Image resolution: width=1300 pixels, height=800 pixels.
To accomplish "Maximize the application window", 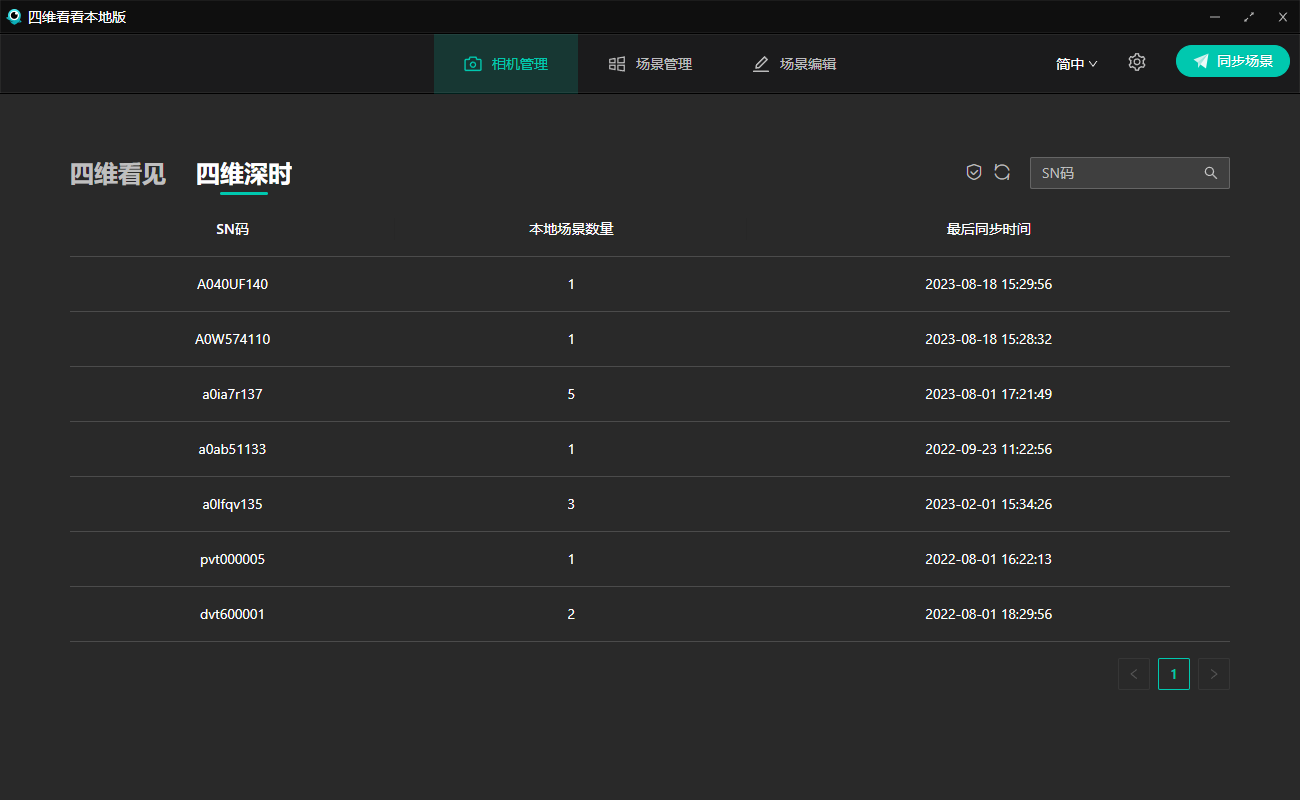I will (1249, 17).
